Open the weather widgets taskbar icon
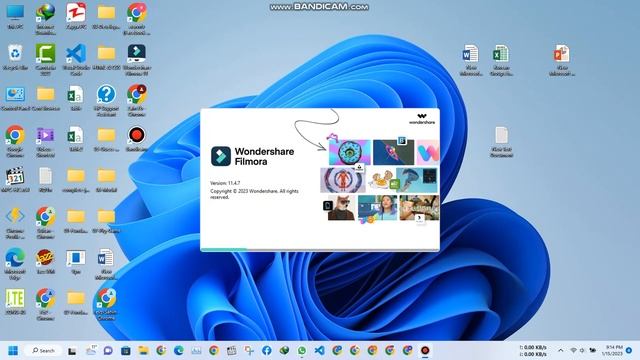 coord(91,350)
